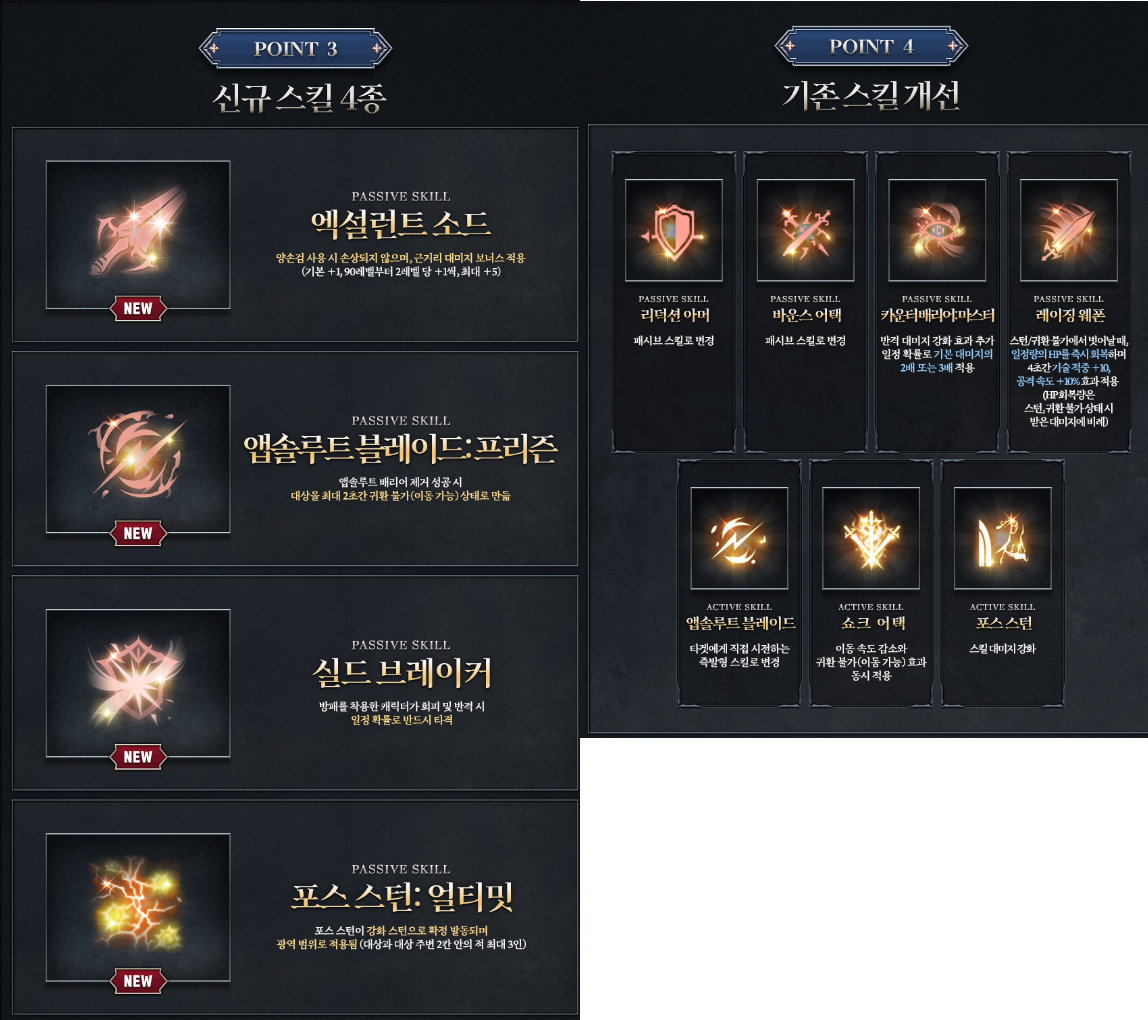
Task: Click the 기존 스킬 개선 heading
Action: pos(871,96)
